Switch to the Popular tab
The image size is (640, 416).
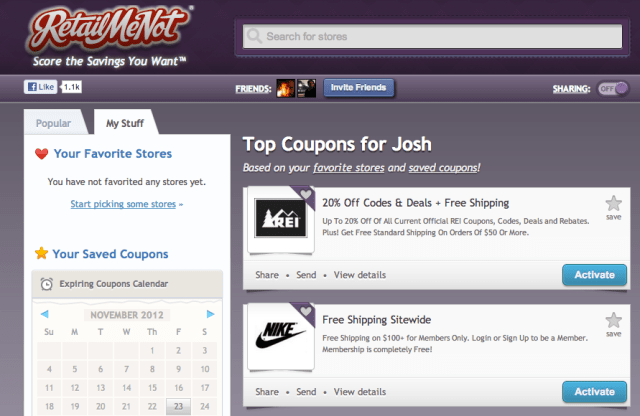point(53,123)
